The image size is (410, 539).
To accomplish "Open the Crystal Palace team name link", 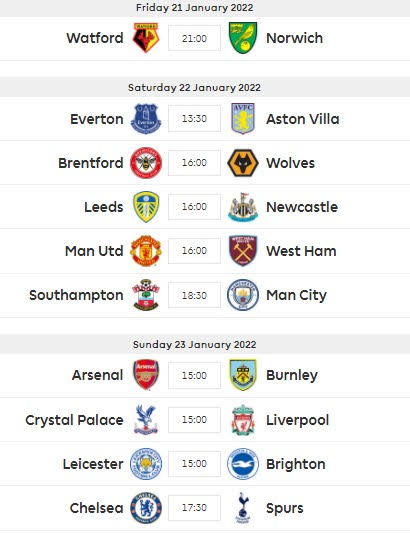I will (x=74, y=420).
